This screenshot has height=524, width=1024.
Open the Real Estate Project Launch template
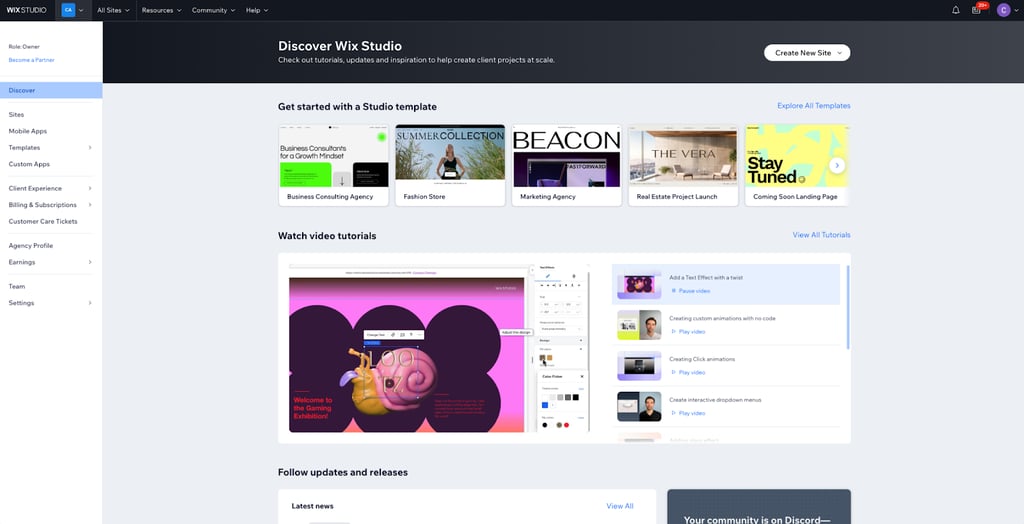point(683,165)
